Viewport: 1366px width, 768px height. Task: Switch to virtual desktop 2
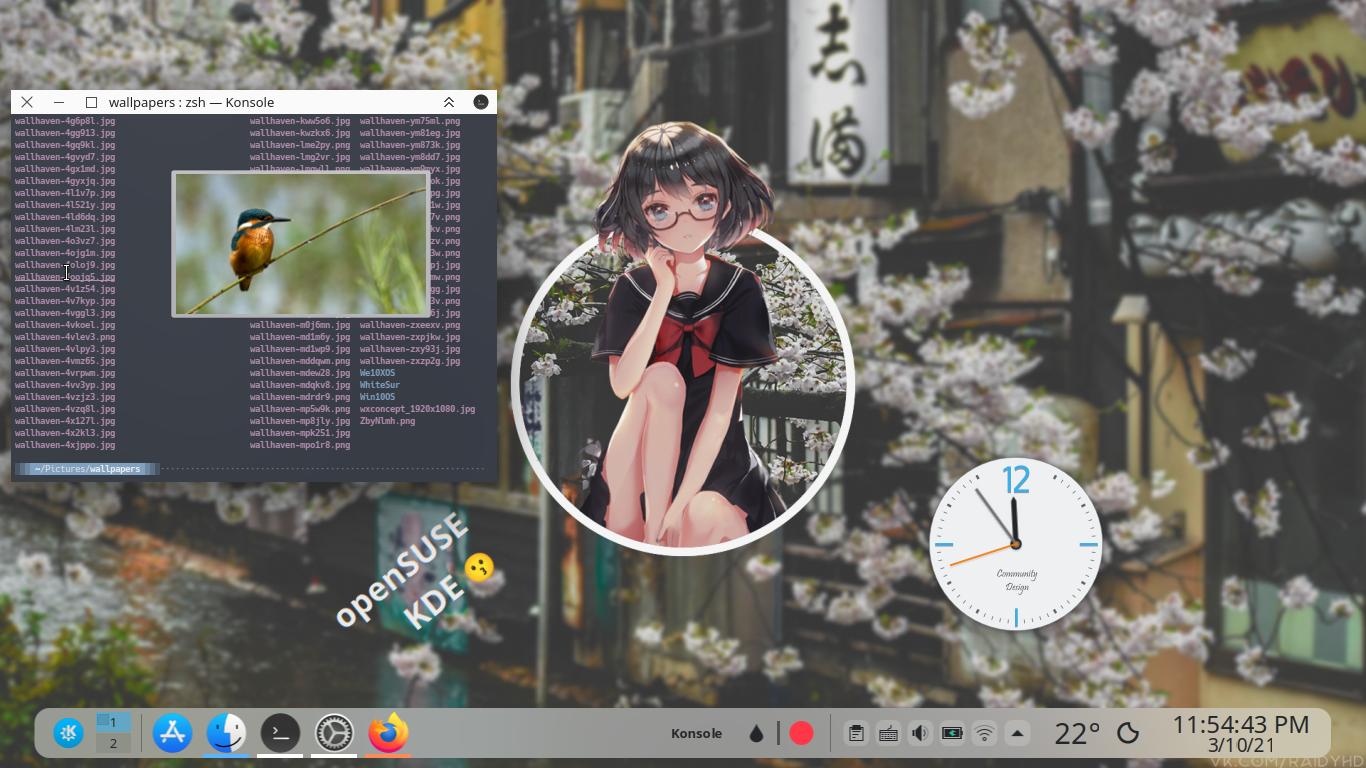(x=113, y=743)
